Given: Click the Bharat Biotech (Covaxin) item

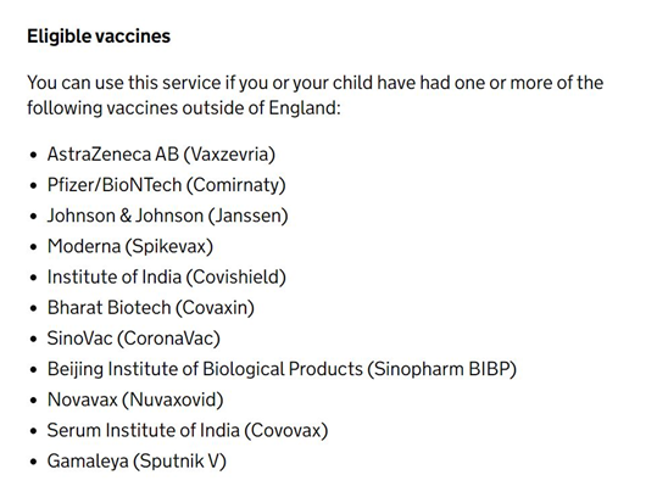Looking at the screenshot, I should pos(150,308).
